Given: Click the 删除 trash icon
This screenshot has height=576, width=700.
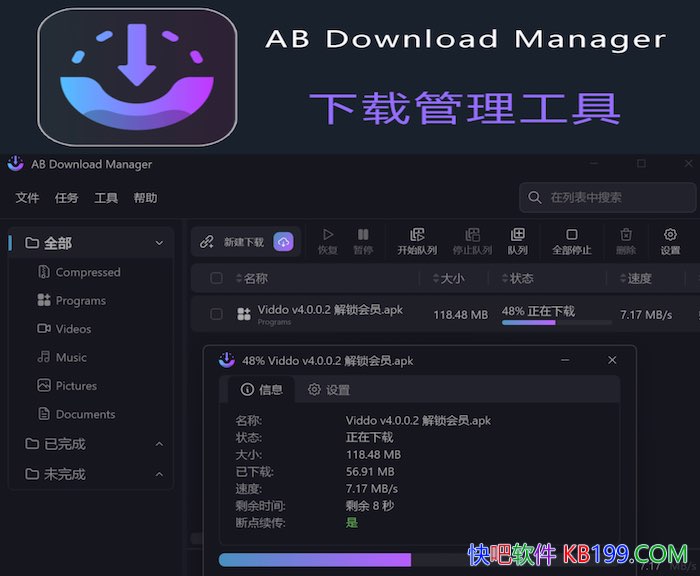Looking at the screenshot, I should point(626,234).
